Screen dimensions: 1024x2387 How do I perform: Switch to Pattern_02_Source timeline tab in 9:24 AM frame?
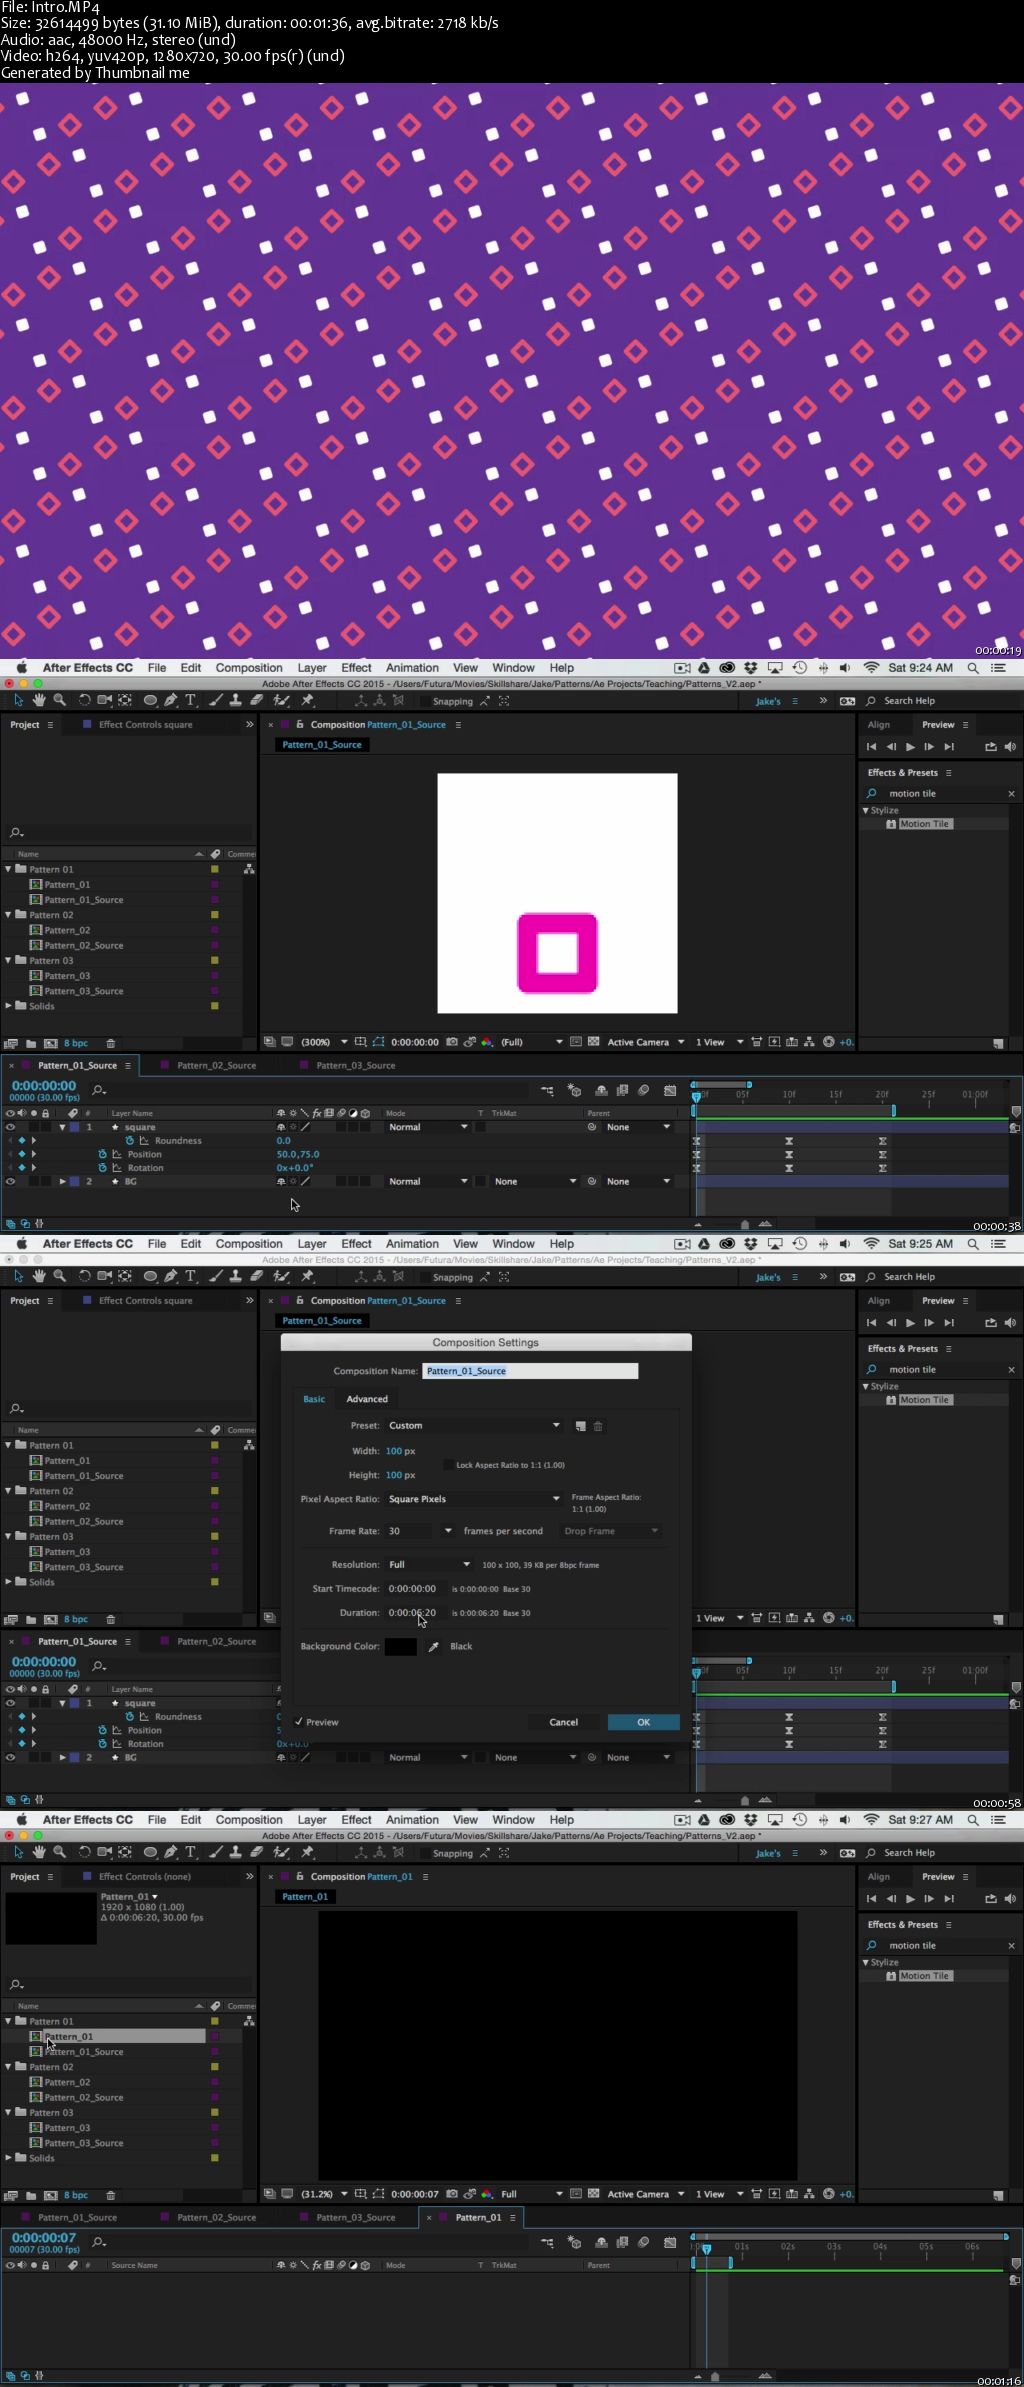click(216, 1065)
